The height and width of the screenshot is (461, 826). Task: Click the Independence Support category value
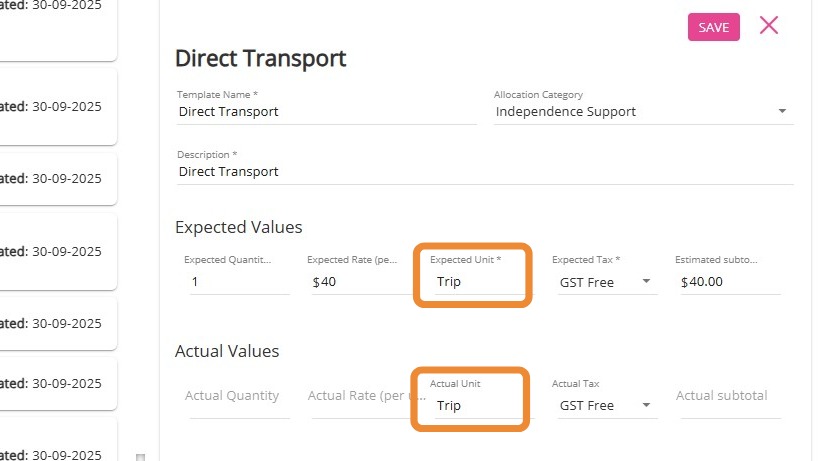566,112
